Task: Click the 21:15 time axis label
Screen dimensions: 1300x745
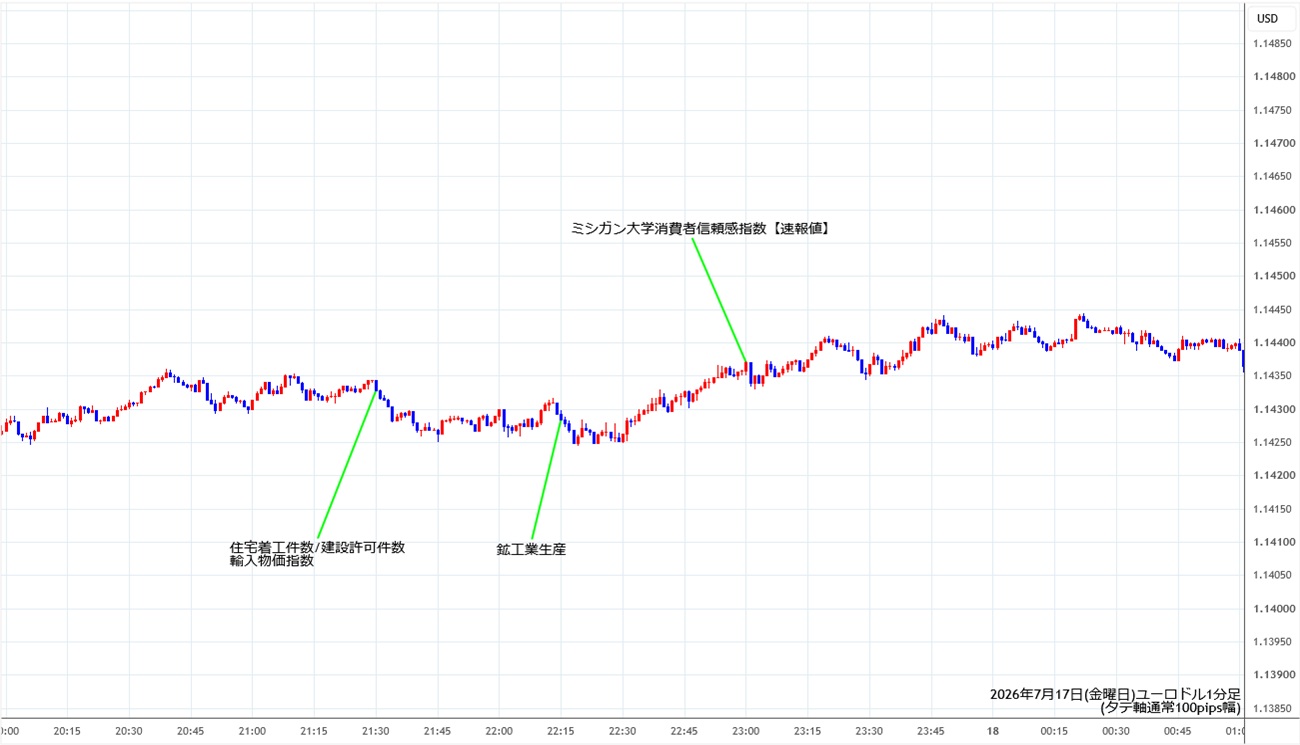Action: (314, 731)
